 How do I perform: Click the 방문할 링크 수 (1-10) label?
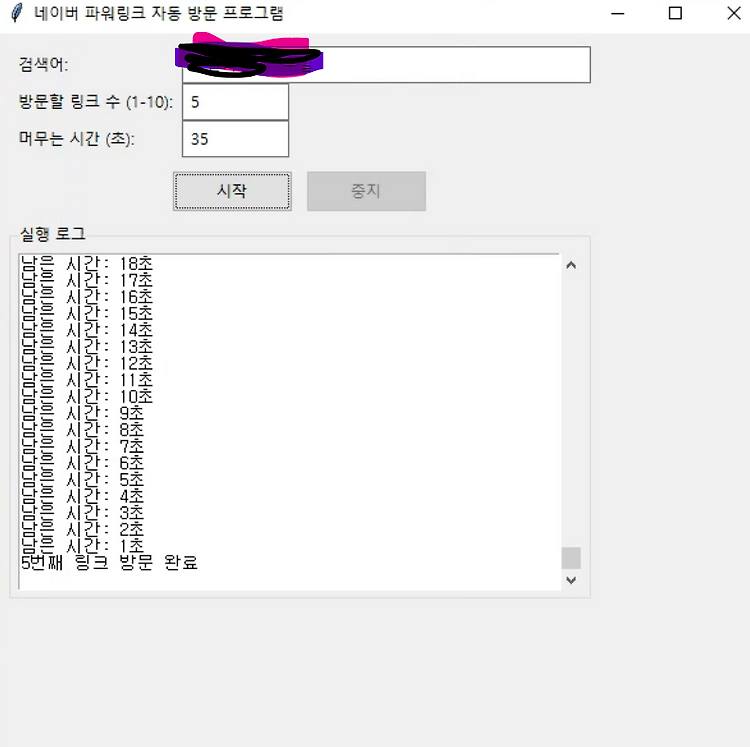click(x=96, y=102)
